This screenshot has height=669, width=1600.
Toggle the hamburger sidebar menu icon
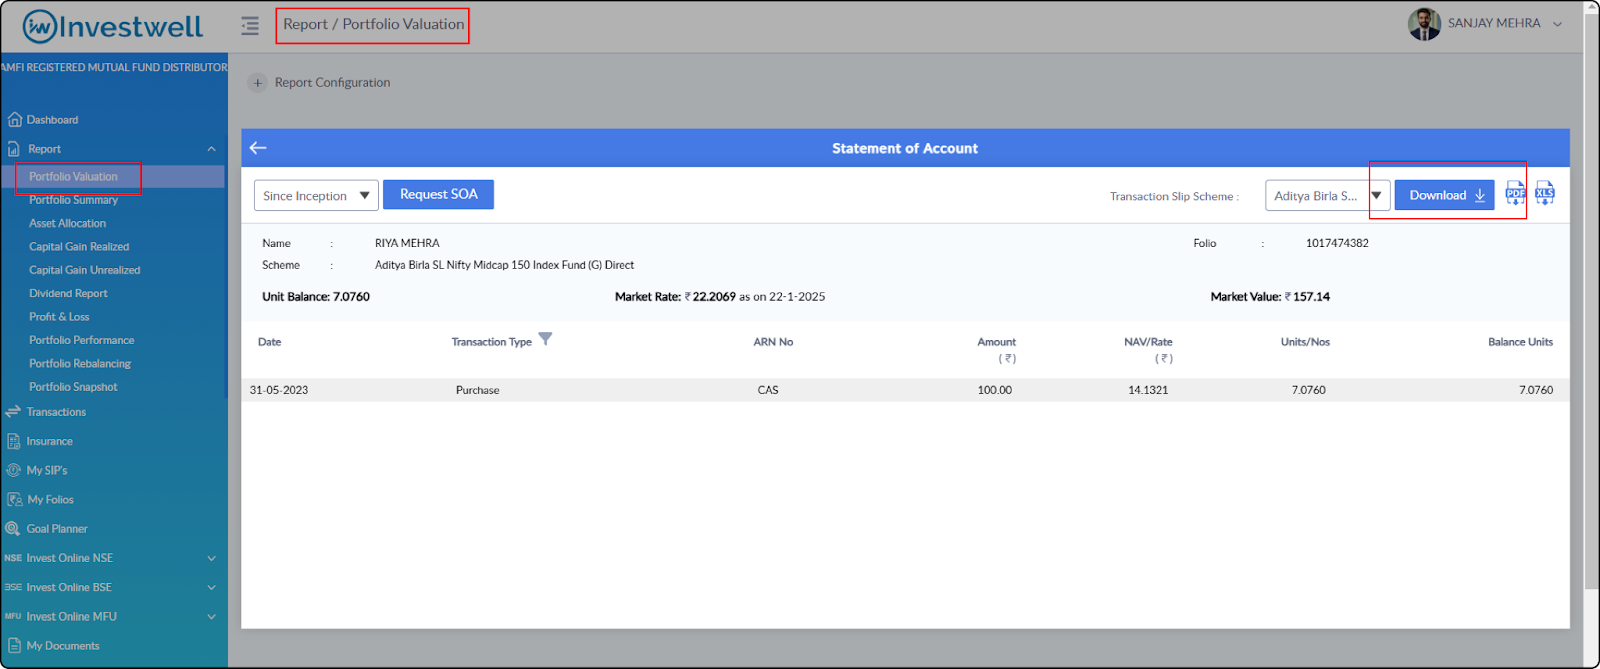[x=250, y=26]
